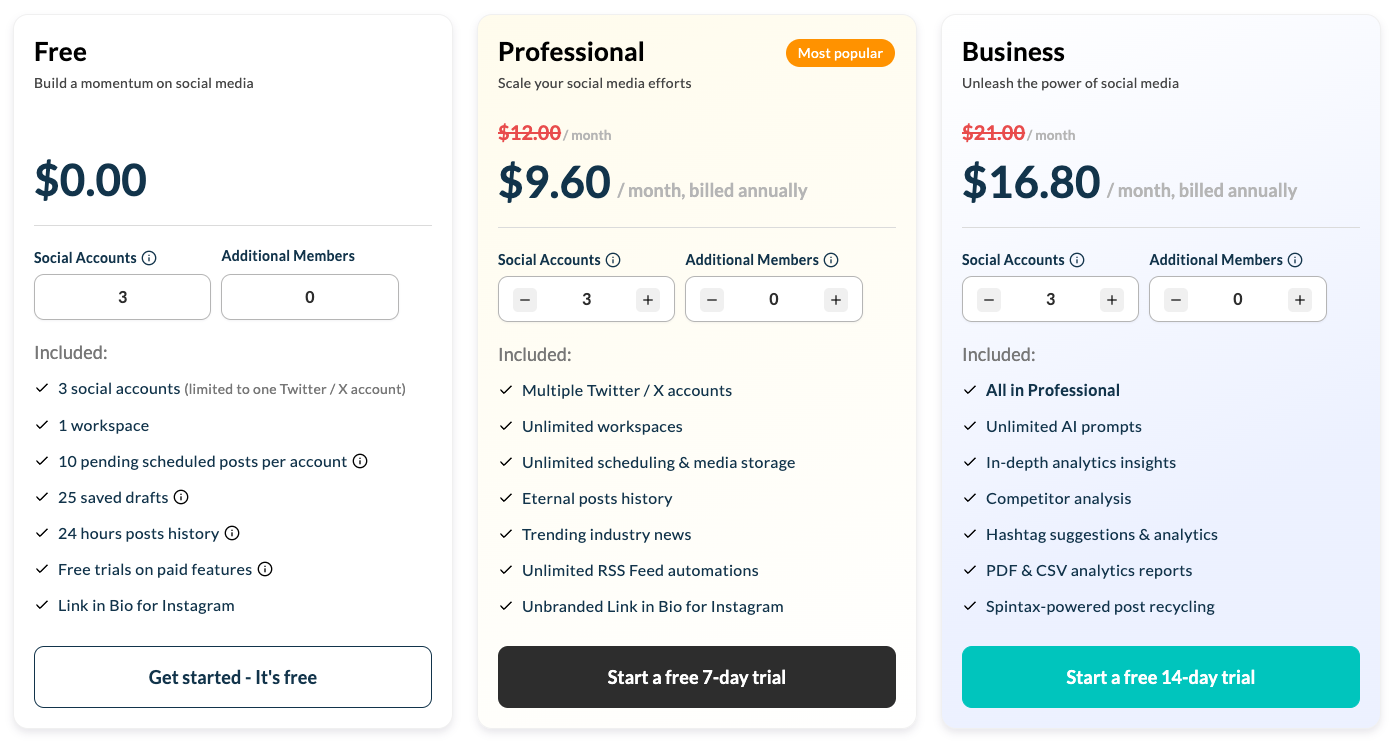Screen dimensions: 1399x747
Task: Add a member to the Business plan with plus
Action: click(1300, 299)
